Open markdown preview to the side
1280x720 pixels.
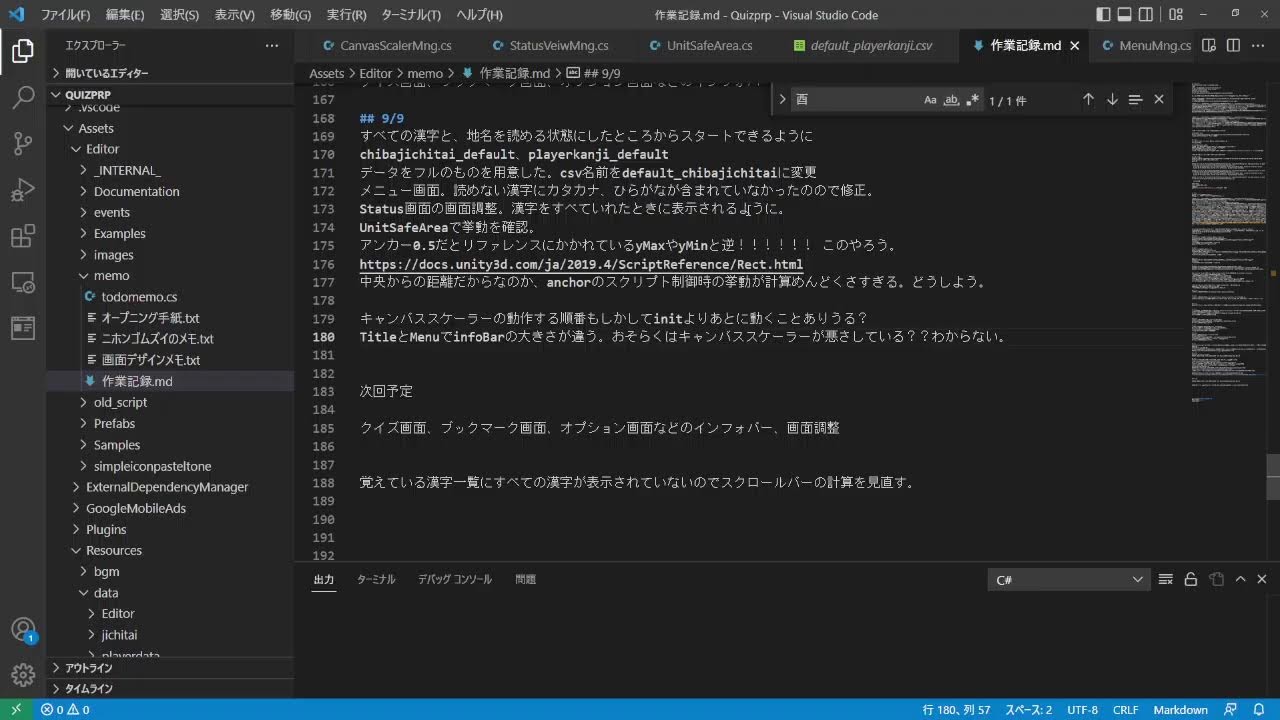click(x=1209, y=46)
